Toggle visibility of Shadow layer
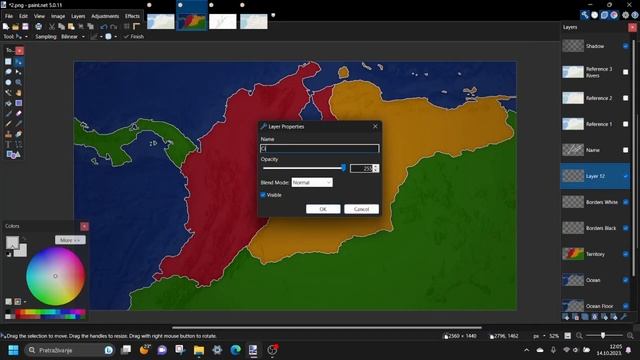640x360 pixels. [625, 46]
